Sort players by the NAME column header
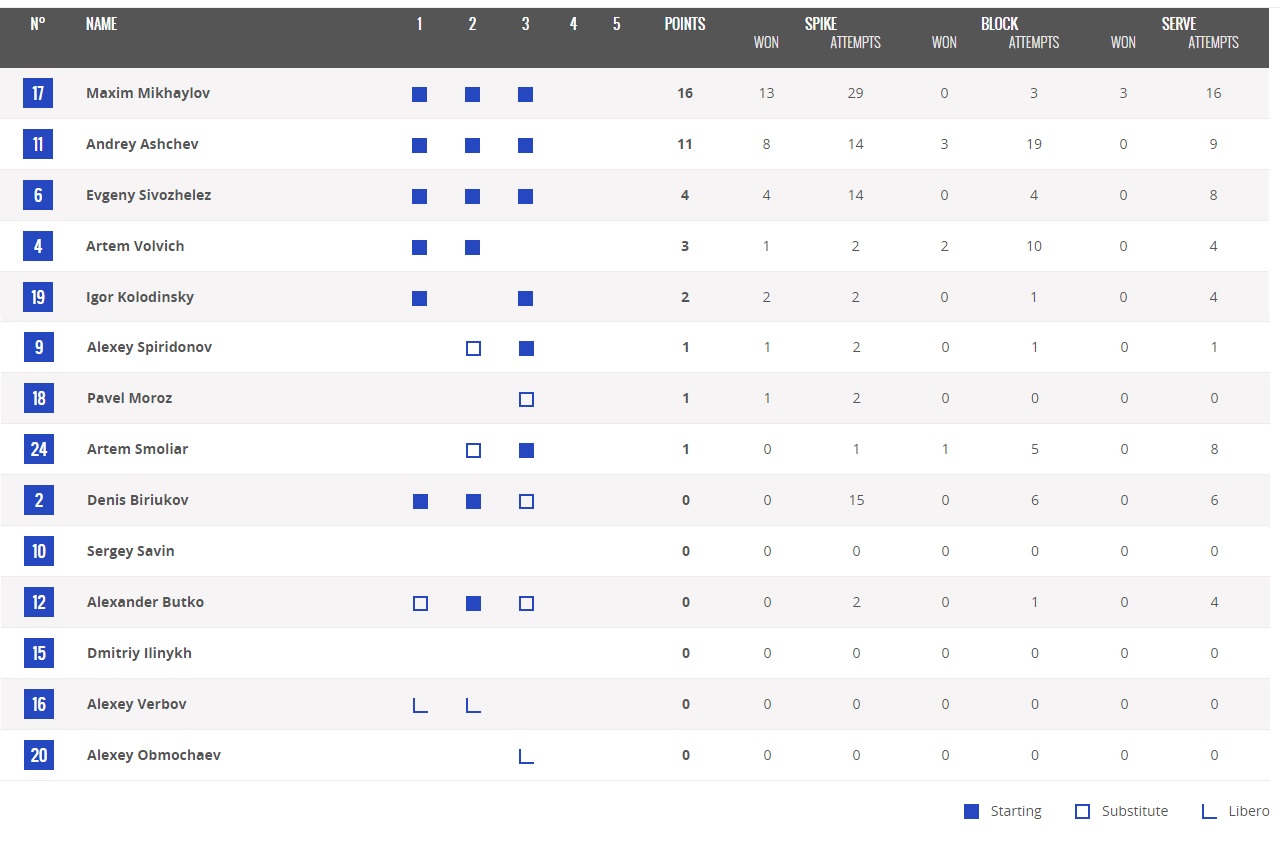This screenshot has height=860, width=1280. (x=101, y=24)
